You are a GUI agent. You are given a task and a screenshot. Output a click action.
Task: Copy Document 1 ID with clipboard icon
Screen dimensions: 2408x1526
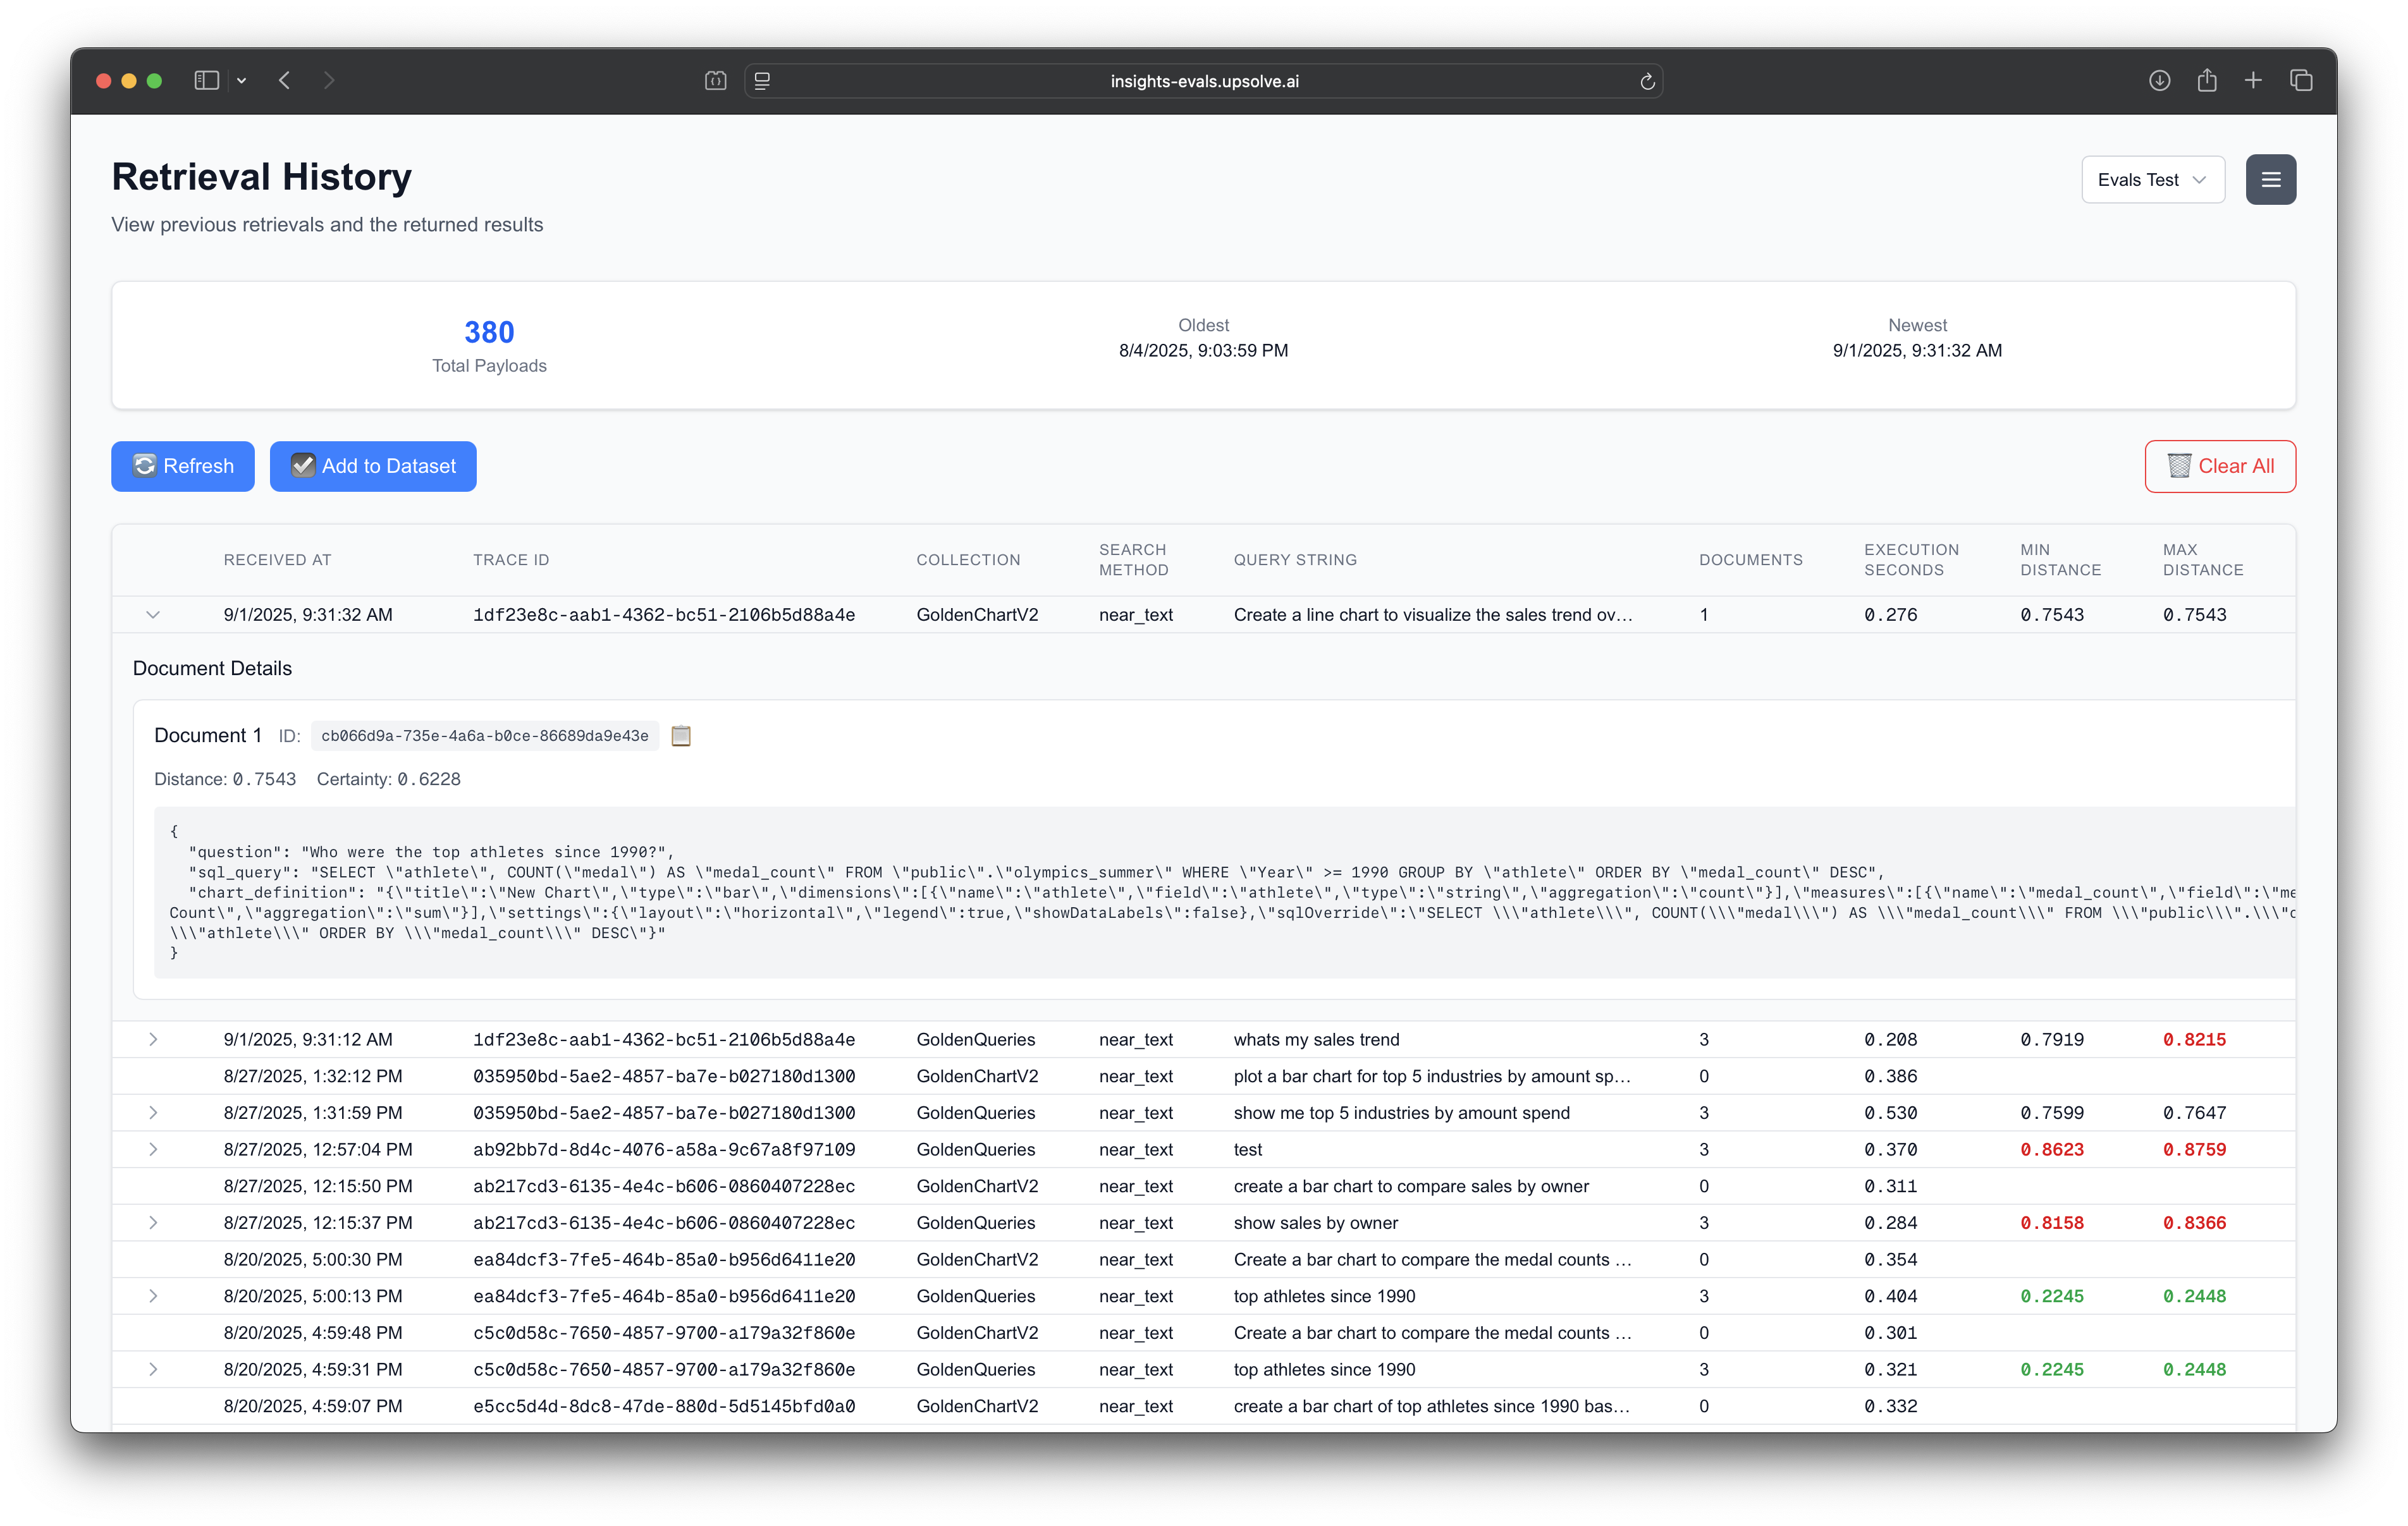681,736
